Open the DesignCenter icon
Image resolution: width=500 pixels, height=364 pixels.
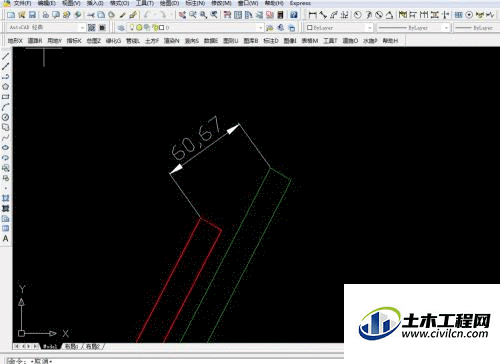[238, 15]
